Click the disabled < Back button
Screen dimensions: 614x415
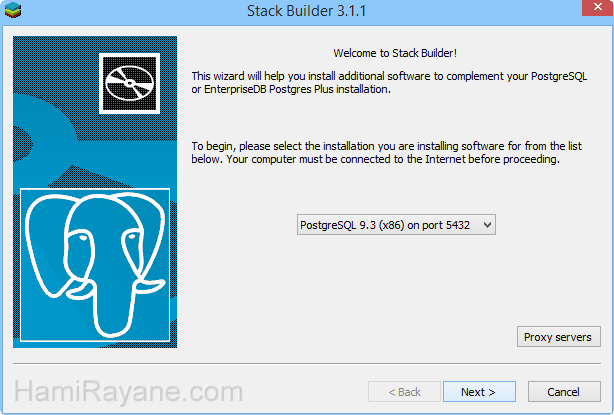[x=404, y=392]
